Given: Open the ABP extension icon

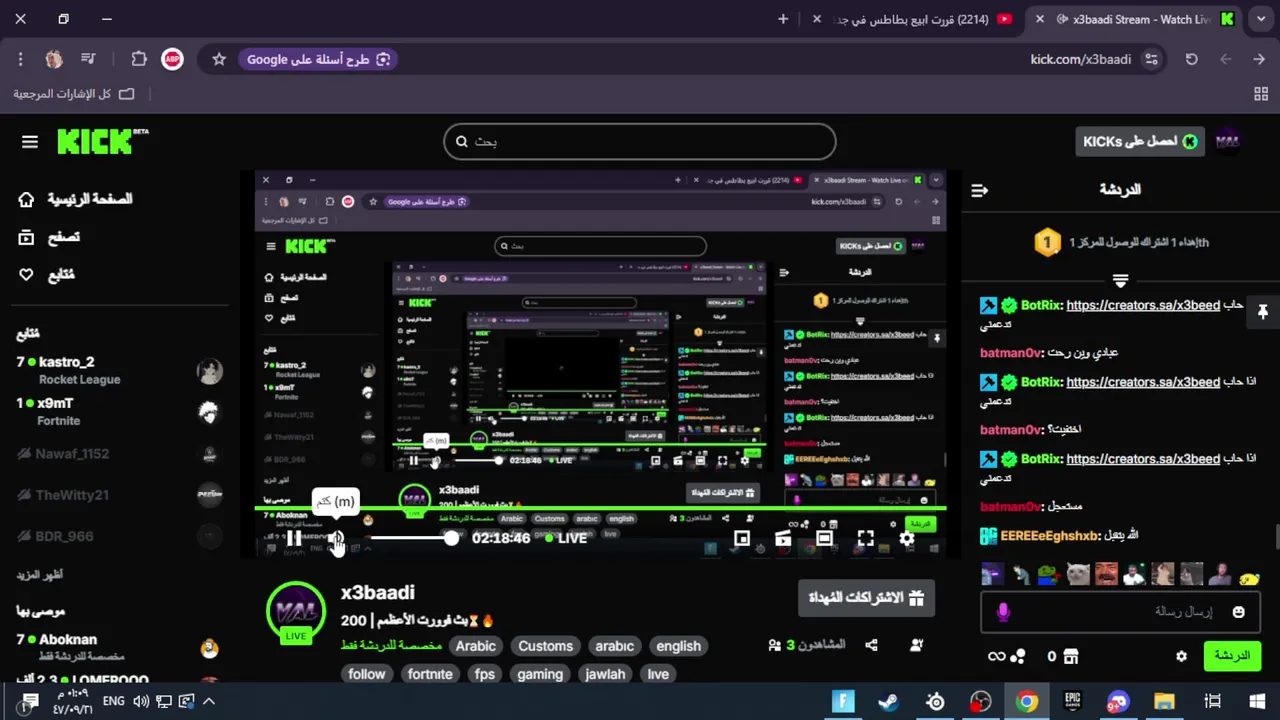Looking at the screenshot, I should tap(172, 59).
